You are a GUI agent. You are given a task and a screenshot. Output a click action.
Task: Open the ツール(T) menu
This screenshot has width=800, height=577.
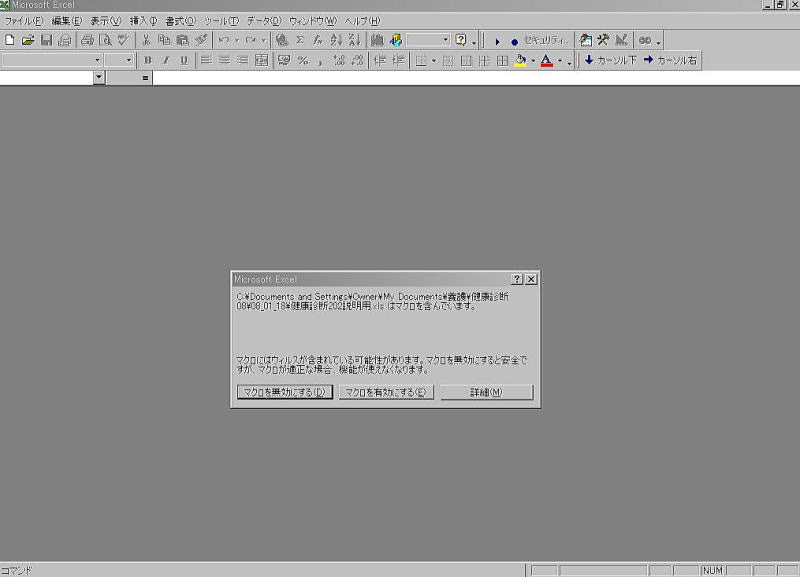tap(221, 21)
